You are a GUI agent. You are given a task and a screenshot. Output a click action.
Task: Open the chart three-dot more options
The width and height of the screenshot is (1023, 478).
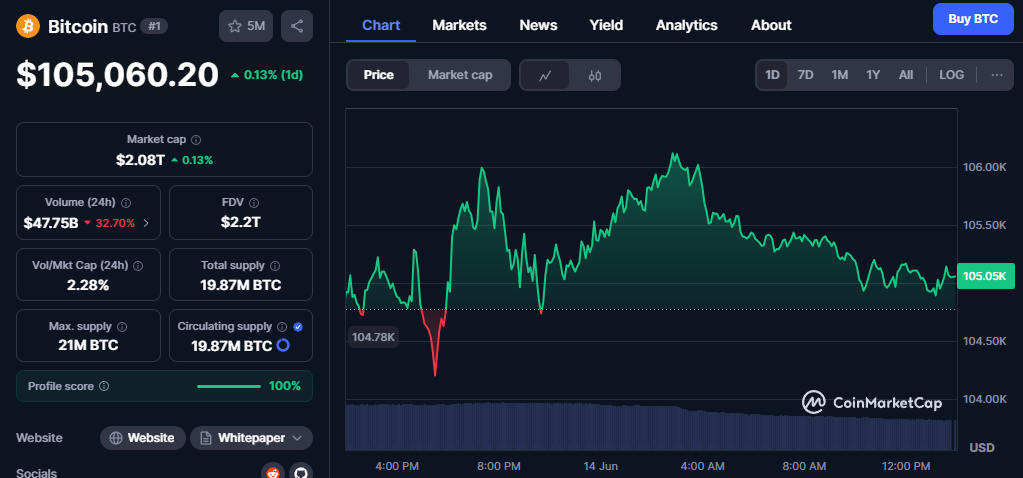coord(996,75)
